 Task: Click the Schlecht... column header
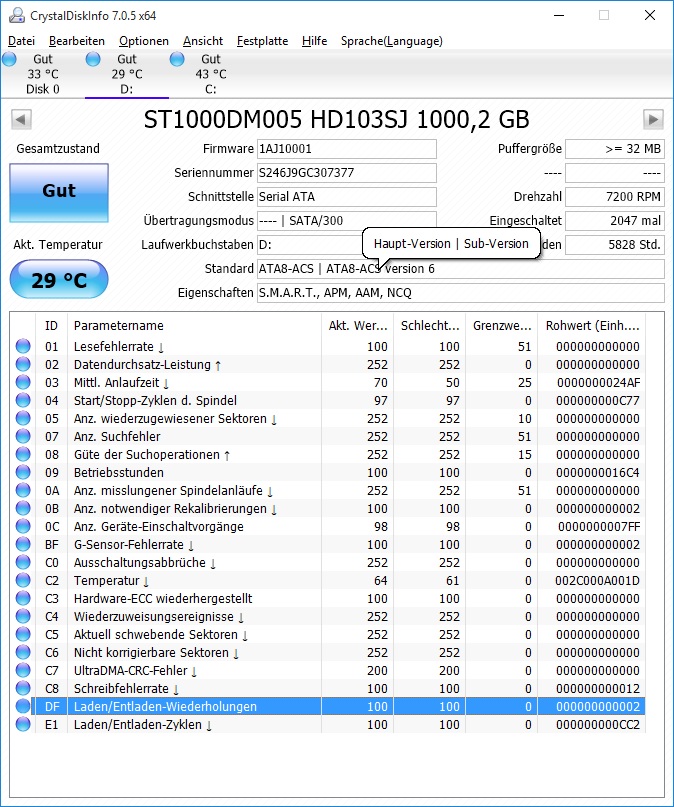(x=430, y=326)
